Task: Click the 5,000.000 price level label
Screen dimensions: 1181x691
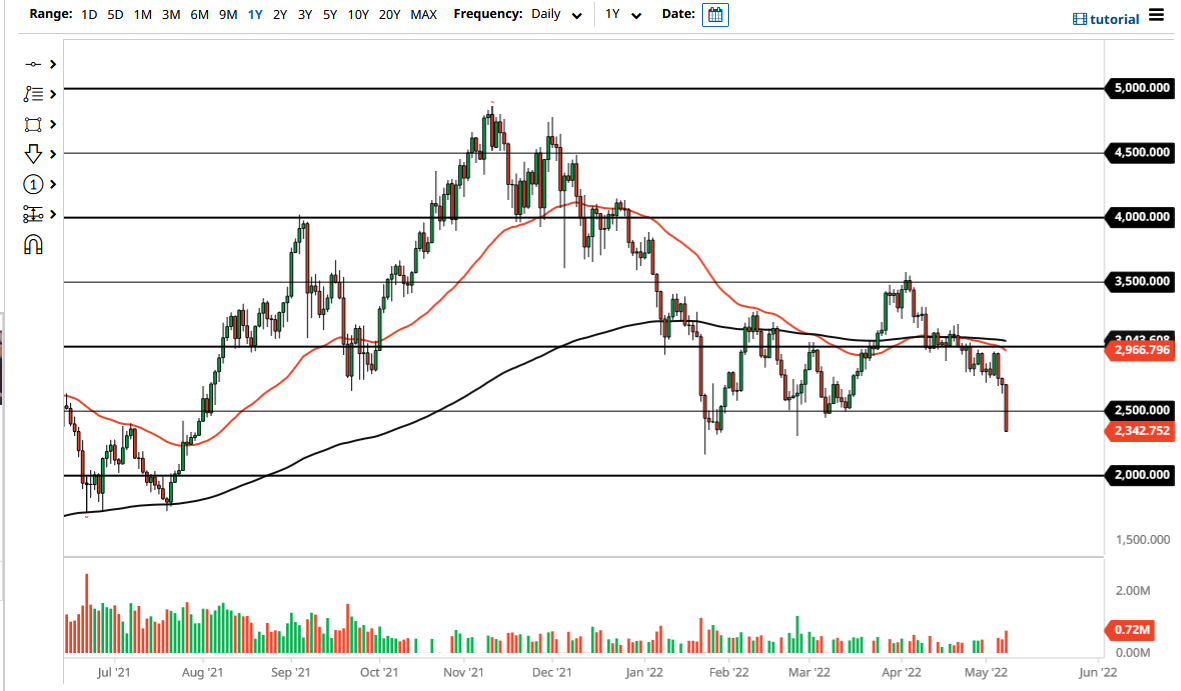Action: coord(1141,88)
